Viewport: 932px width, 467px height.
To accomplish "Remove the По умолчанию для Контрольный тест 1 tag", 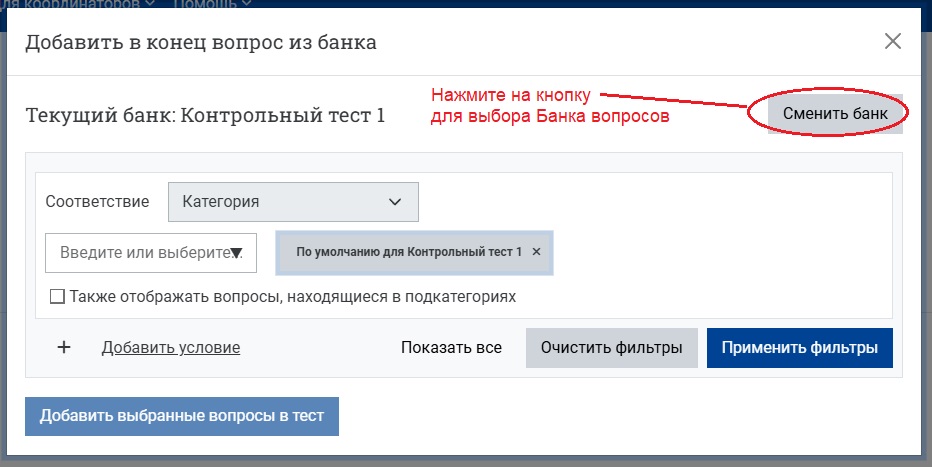I will (536, 252).
